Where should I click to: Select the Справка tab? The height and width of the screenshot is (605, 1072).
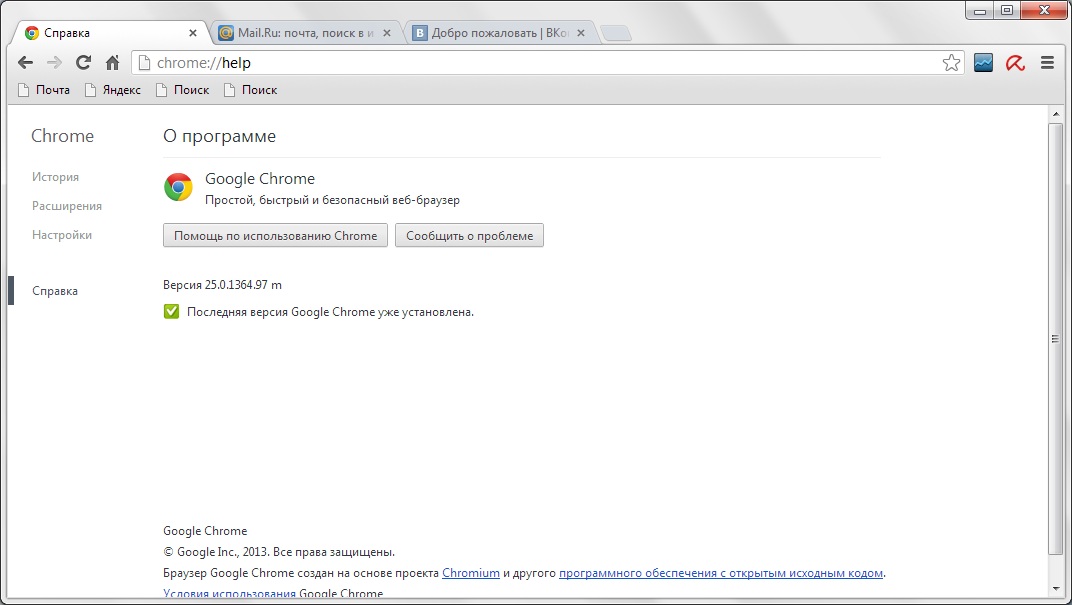(109, 33)
